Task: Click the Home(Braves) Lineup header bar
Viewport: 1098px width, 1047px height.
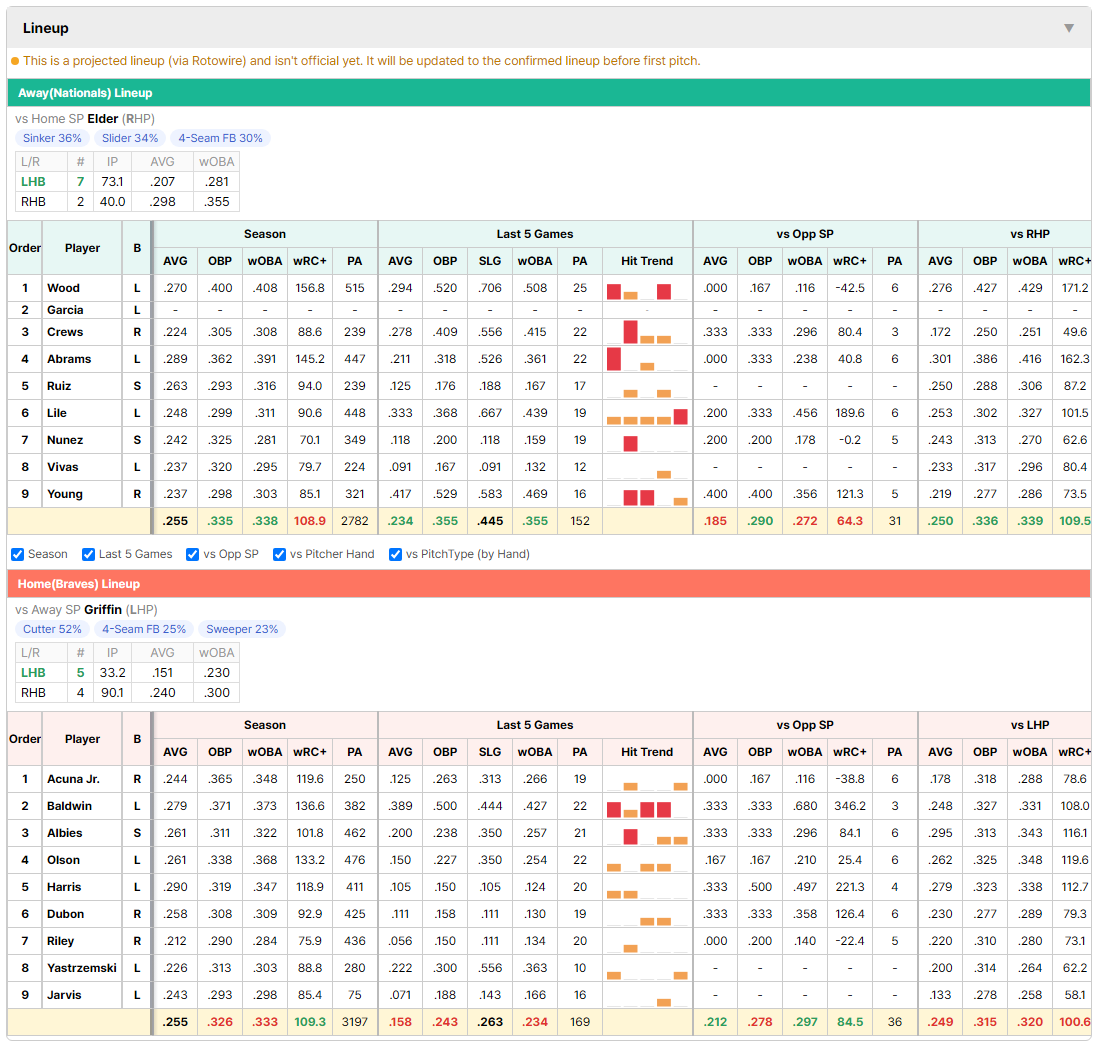Action: 549,584
